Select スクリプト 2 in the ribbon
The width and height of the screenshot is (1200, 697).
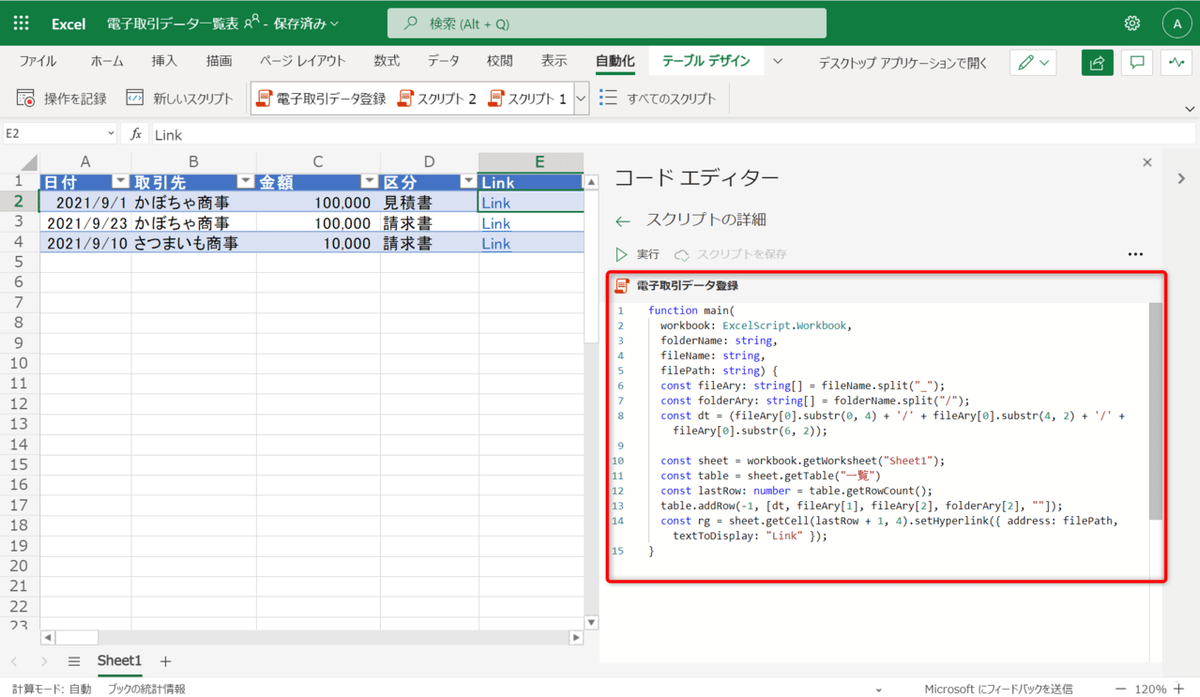pos(437,98)
